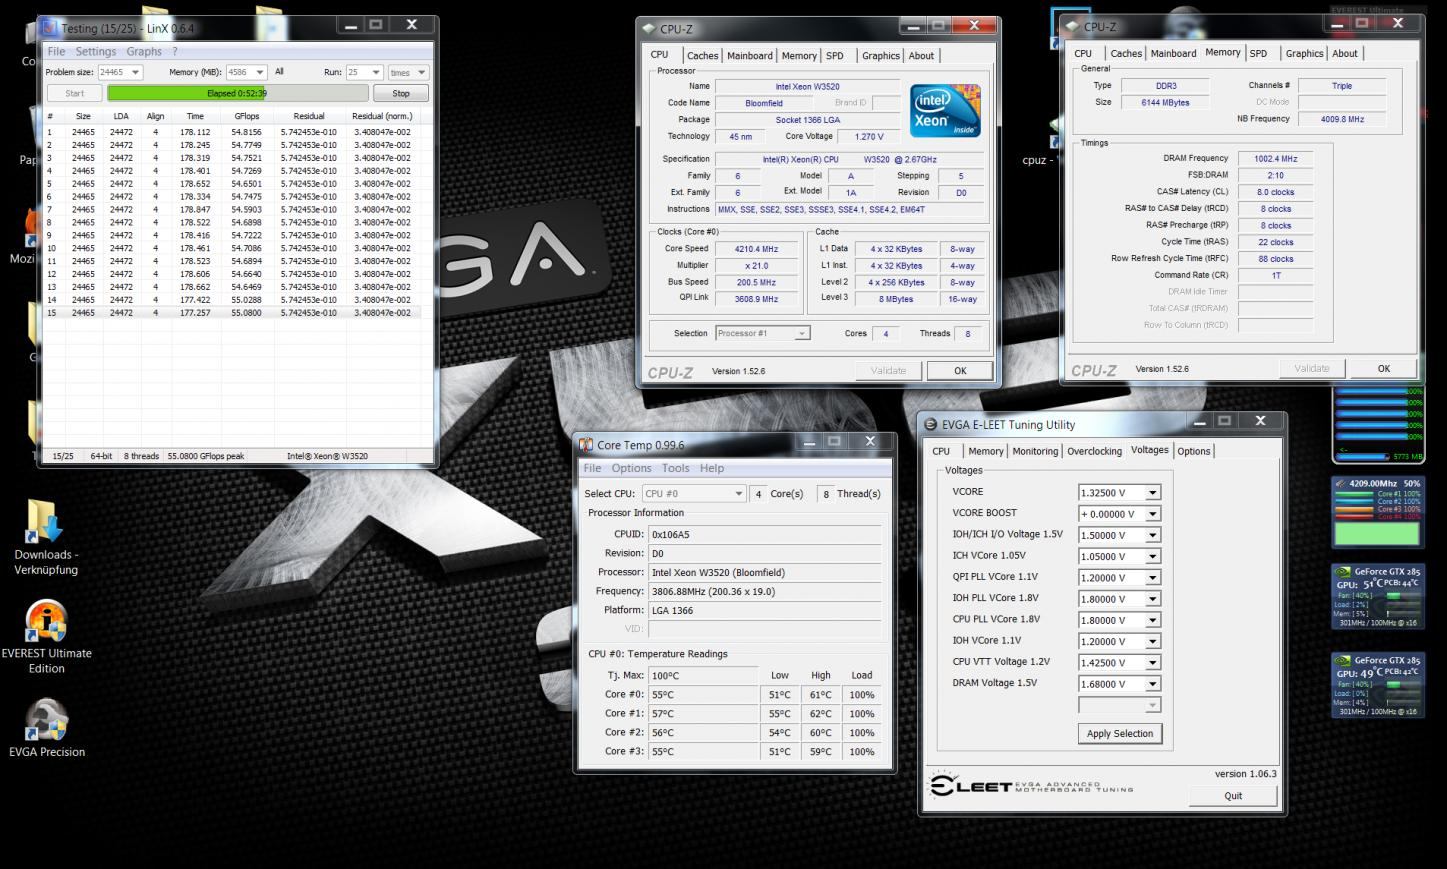This screenshot has height=869, width=1447.
Task: Click the Intel Xeon logo in CPU-Z
Action: 945,110
